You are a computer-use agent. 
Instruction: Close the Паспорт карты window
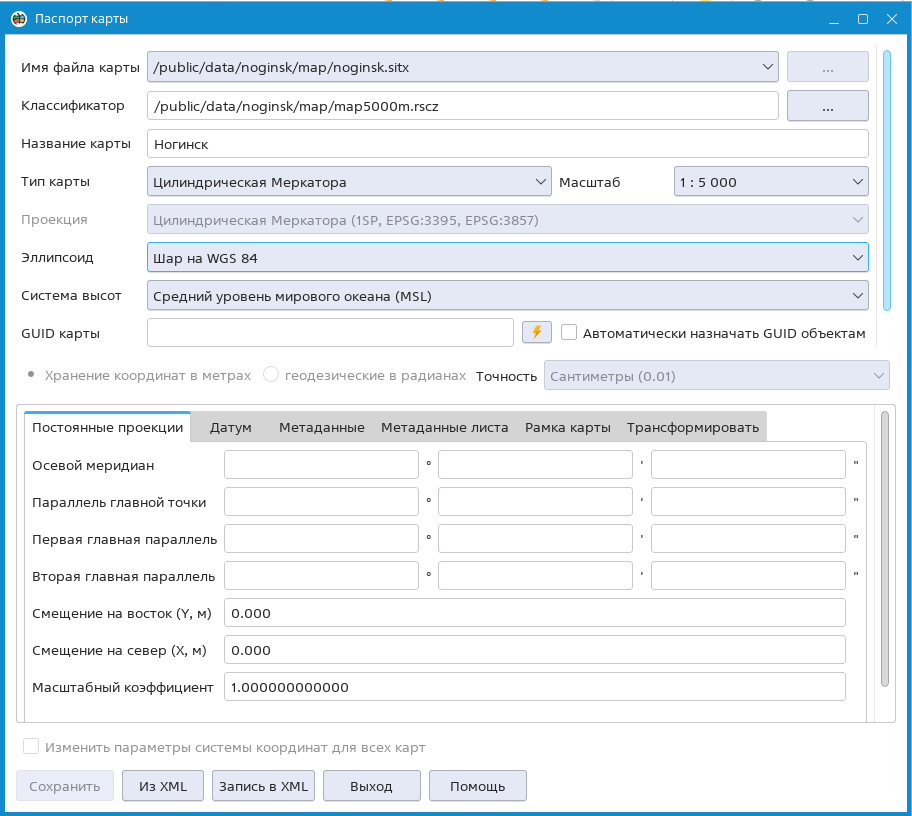tap(890, 18)
